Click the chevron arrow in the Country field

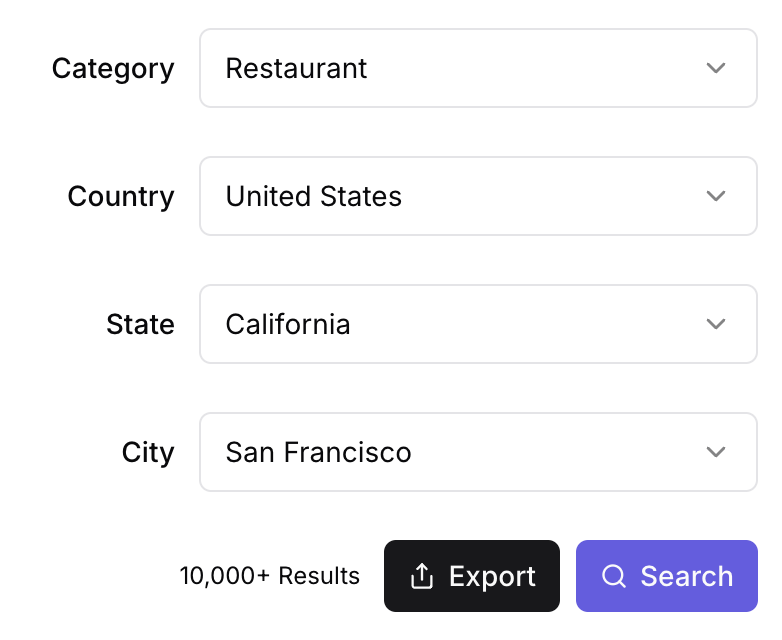715,196
